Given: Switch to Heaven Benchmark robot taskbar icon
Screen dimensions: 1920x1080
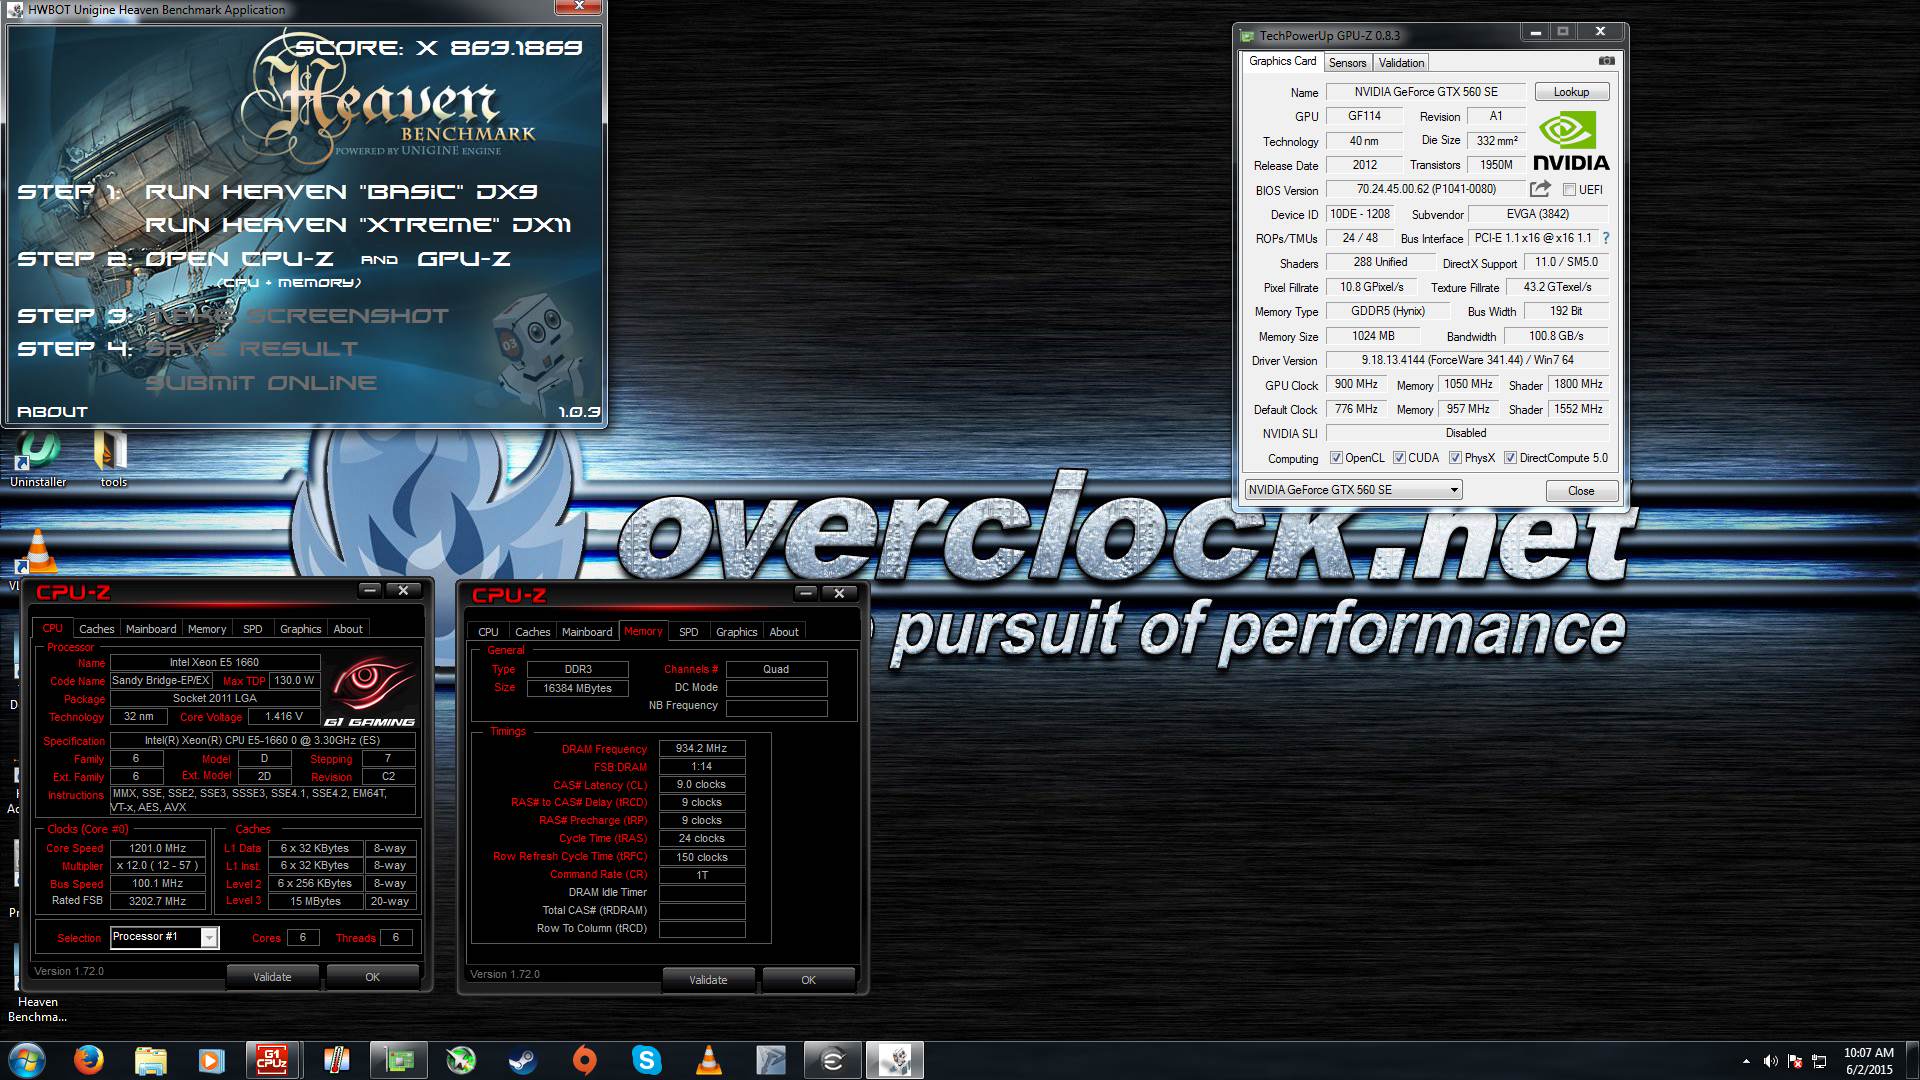Looking at the screenshot, I should pos(894,1060).
